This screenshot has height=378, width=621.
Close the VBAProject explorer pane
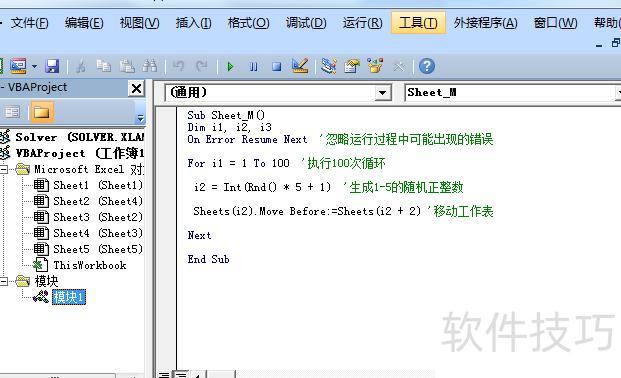[136, 88]
